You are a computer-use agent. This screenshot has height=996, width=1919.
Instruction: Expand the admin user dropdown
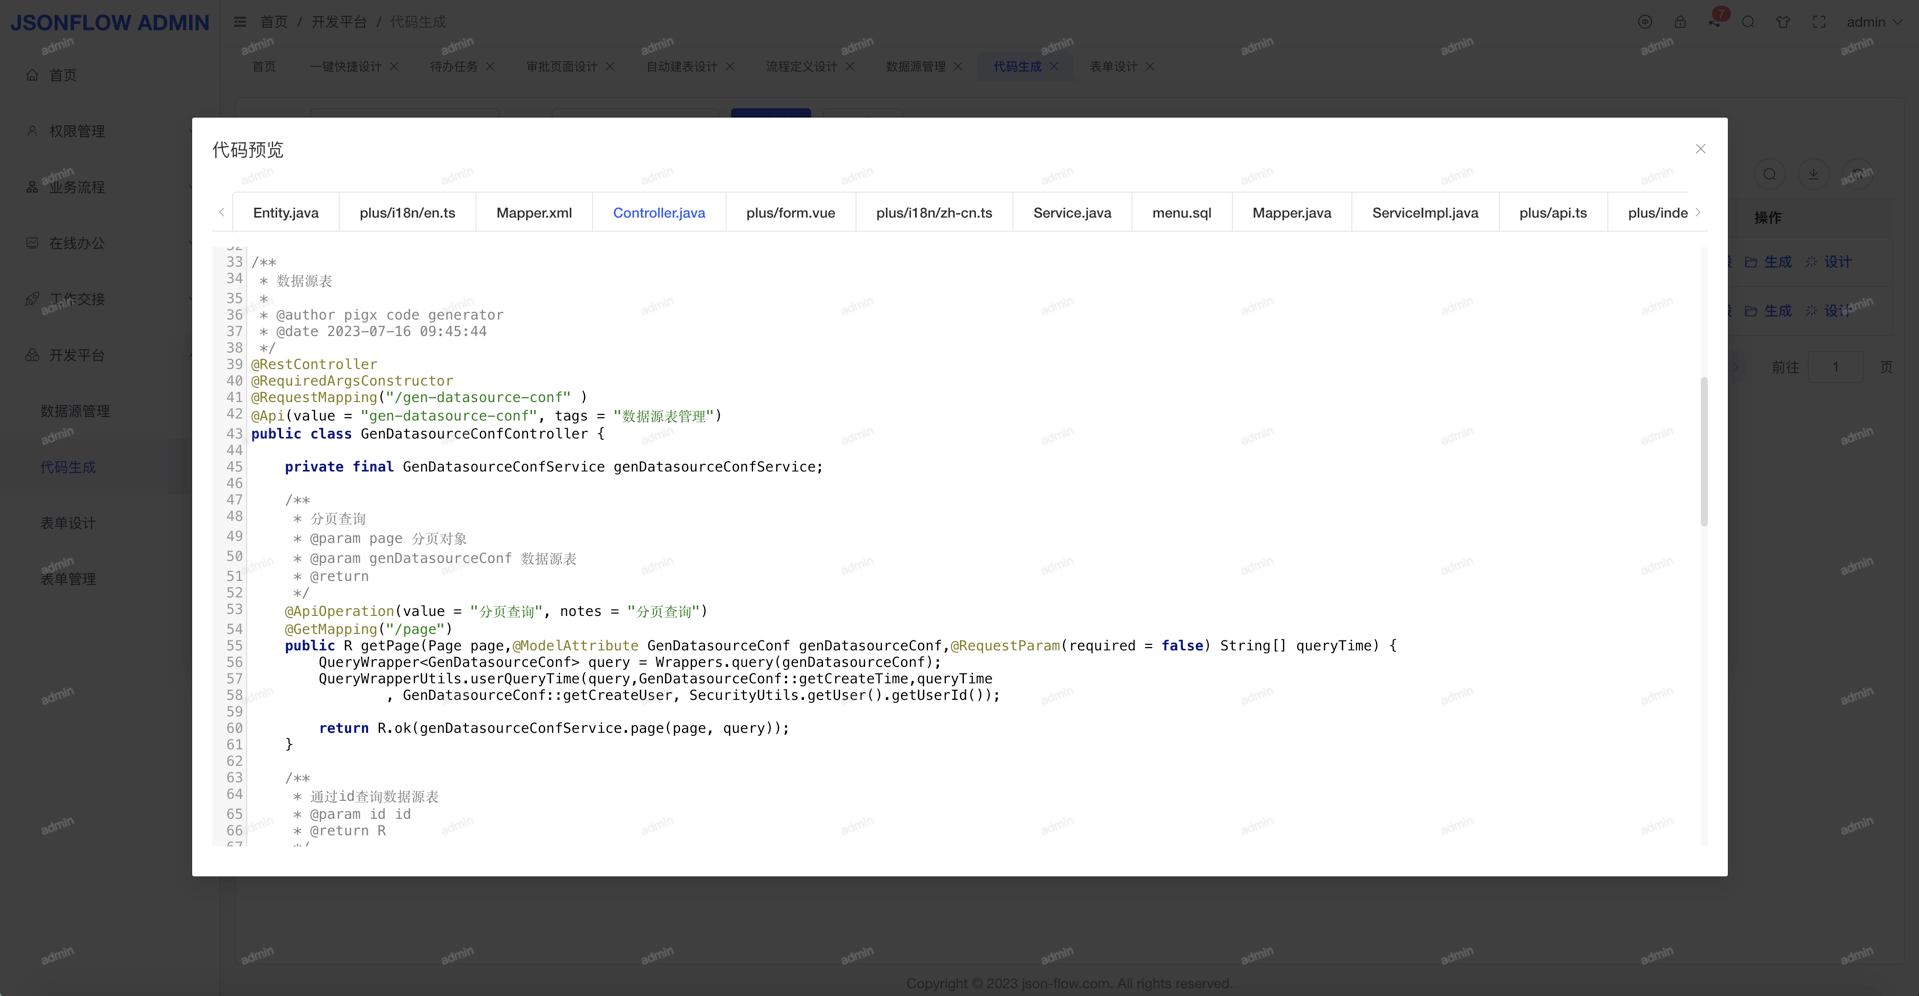coord(1873,22)
